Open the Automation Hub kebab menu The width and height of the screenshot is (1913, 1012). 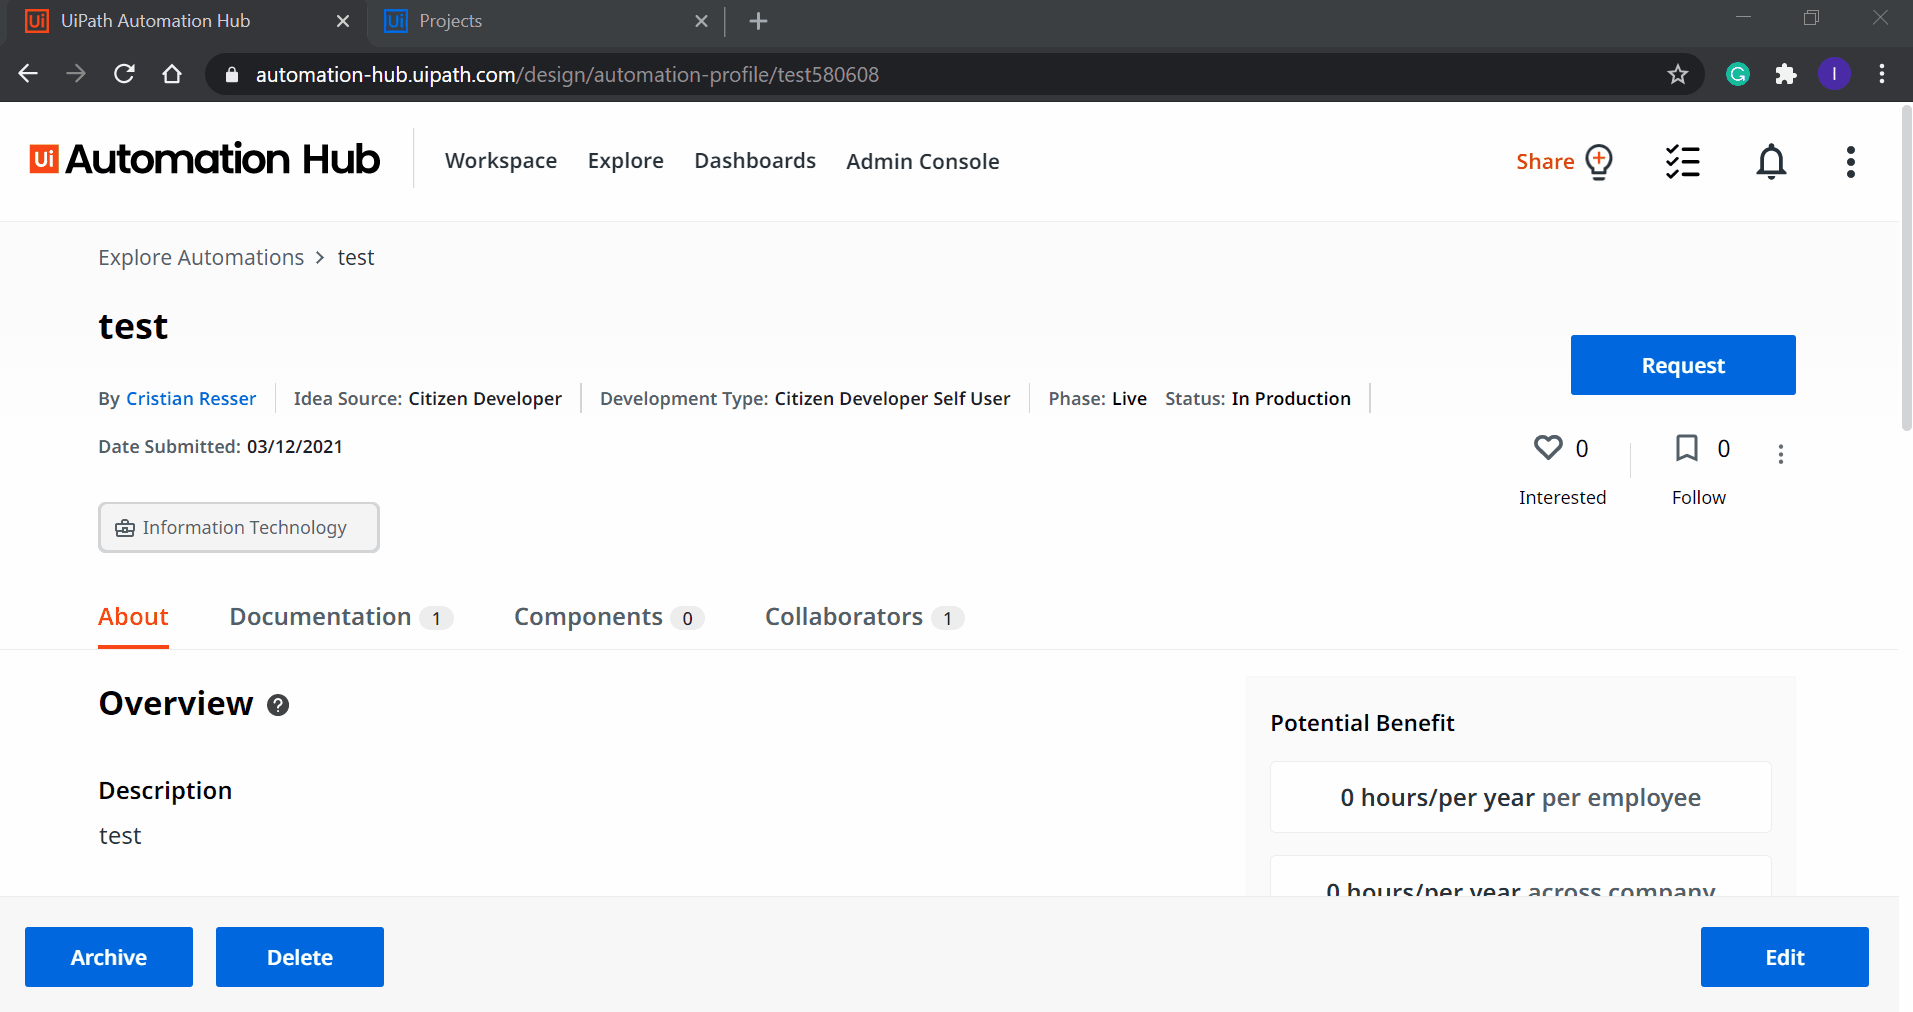coord(1851,161)
